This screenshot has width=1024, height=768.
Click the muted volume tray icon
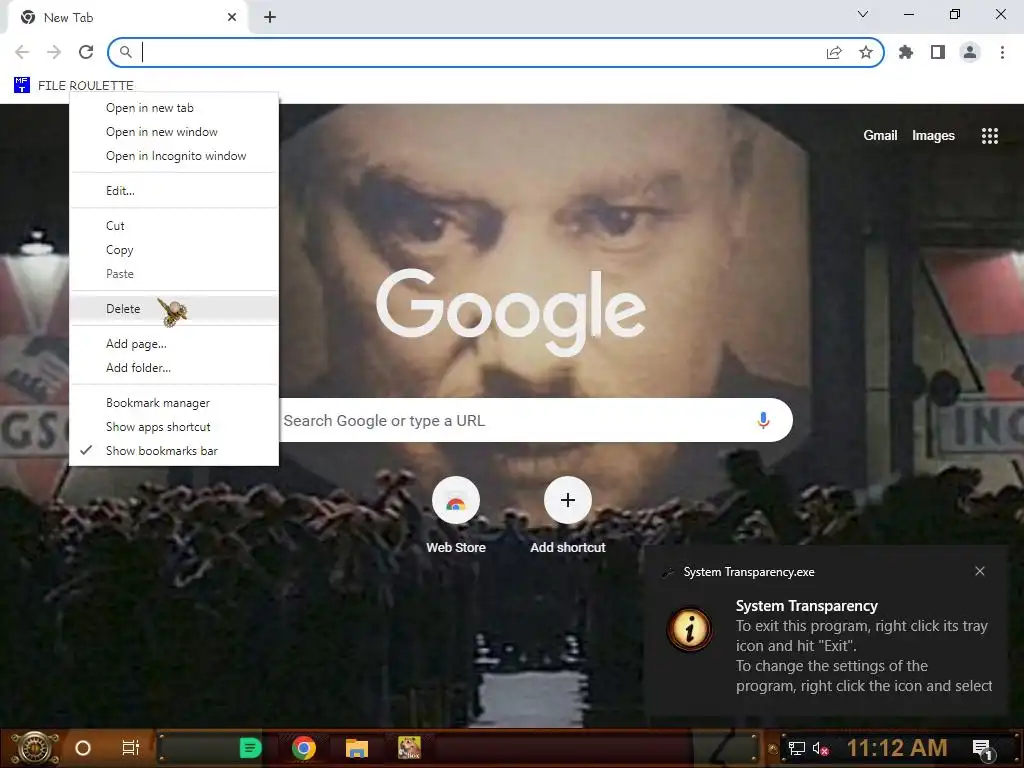coord(820,748)
